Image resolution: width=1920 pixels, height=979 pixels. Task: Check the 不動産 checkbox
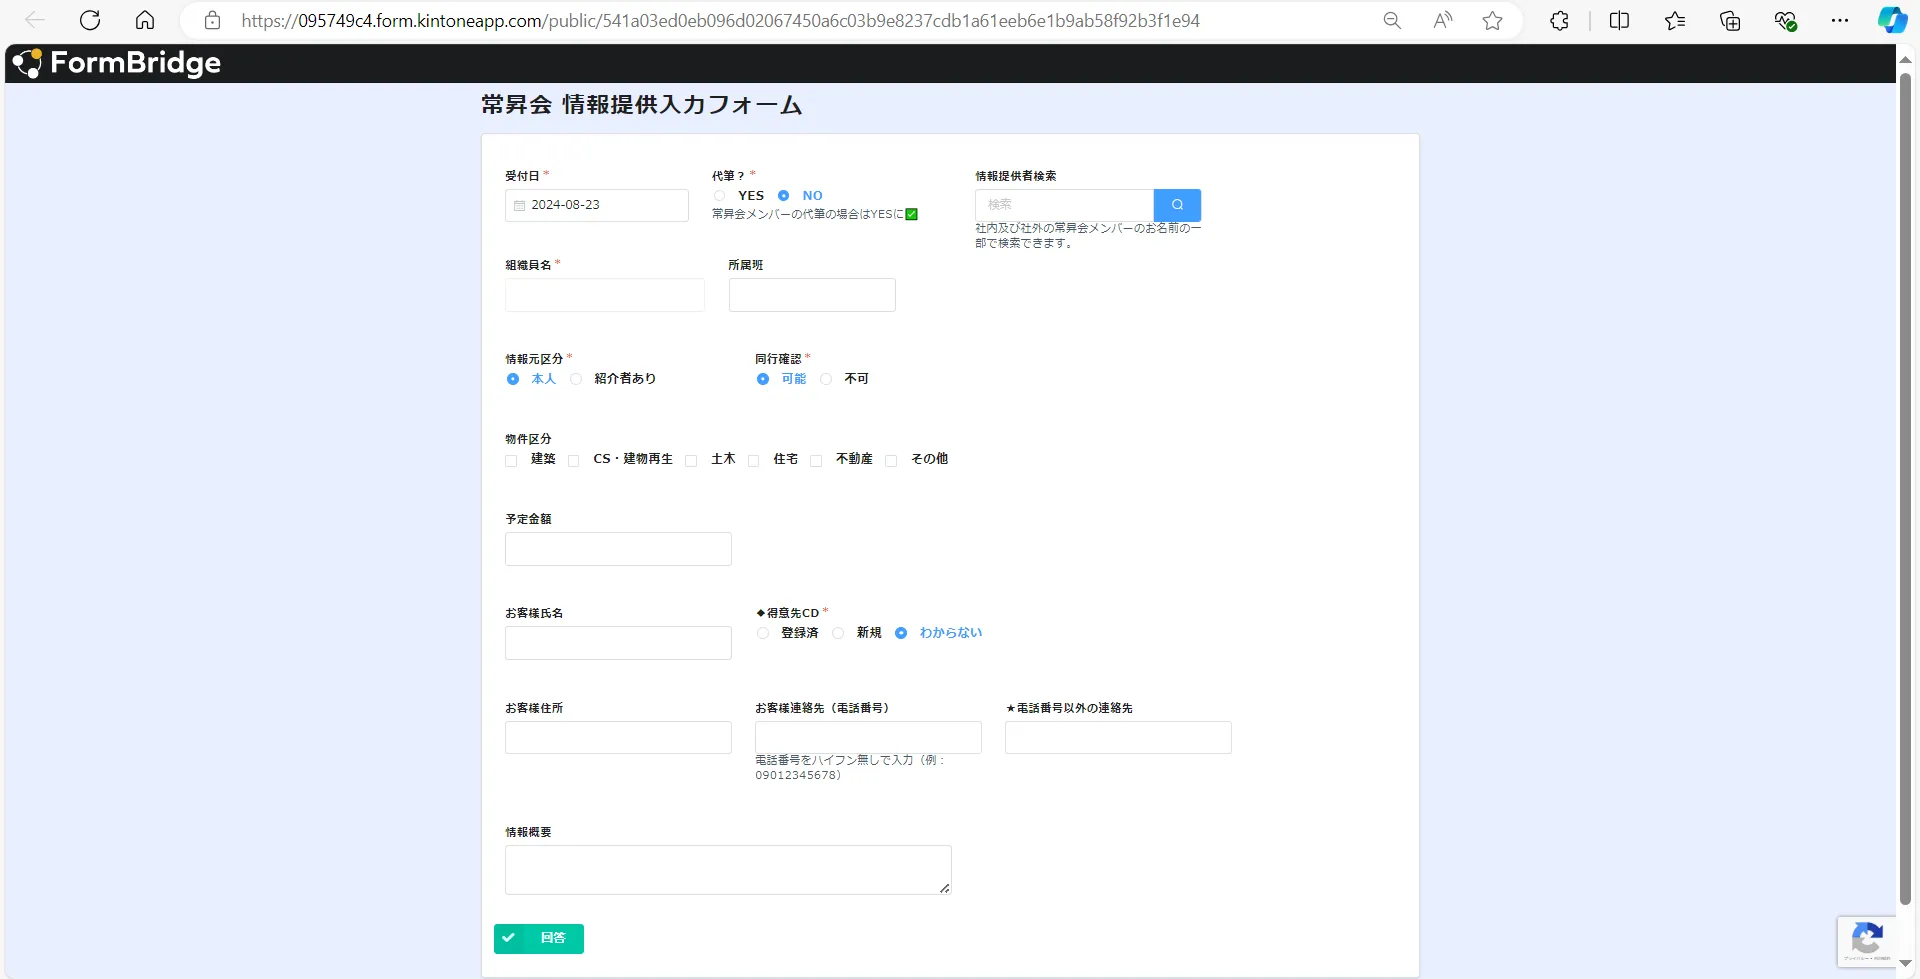[x=817, y=460]
